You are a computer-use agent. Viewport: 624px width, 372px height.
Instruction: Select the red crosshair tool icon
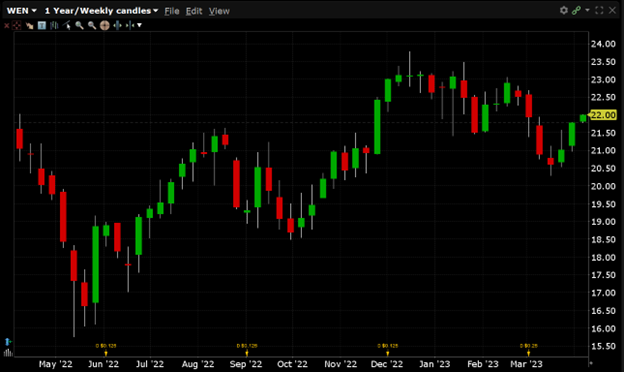[x=16, y=25]
